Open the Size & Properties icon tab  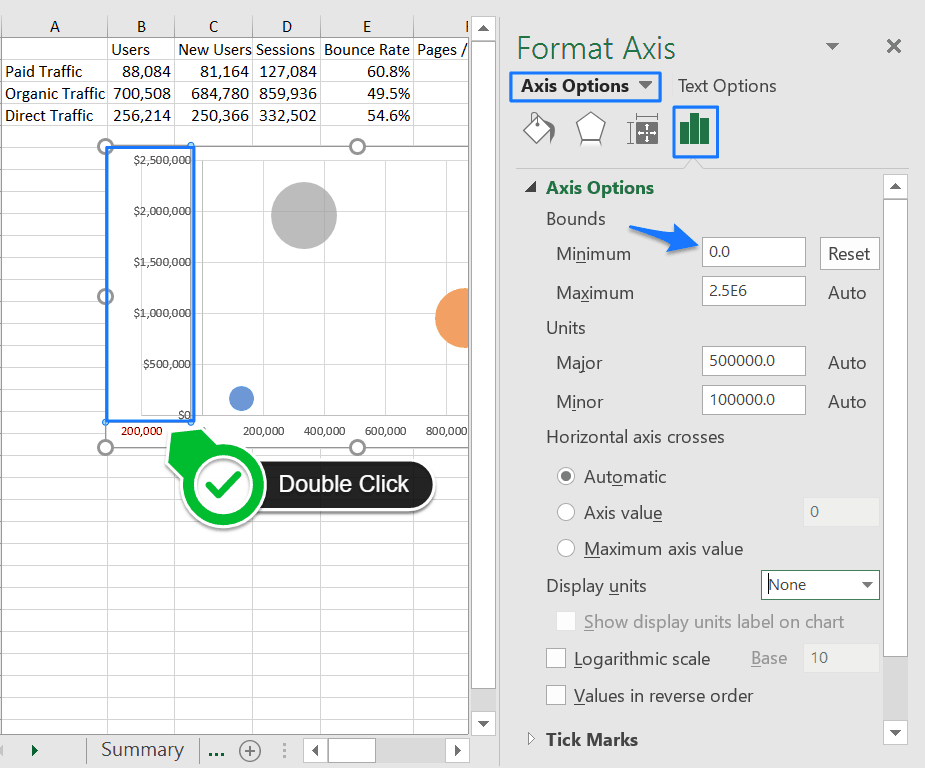[x=642, y=129]
